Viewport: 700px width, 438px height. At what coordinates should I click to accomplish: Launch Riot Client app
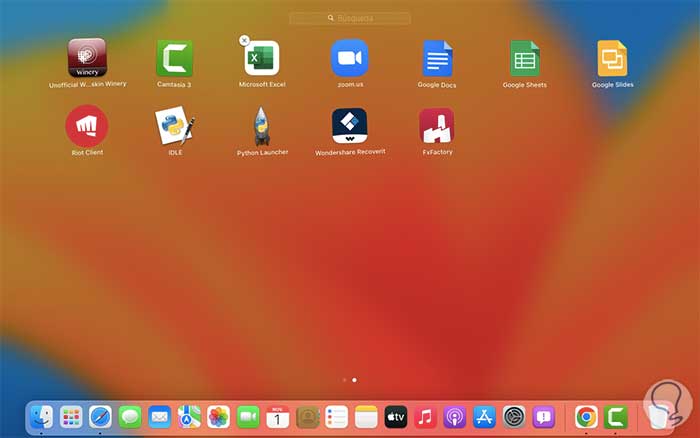click(x=87, y=126)
